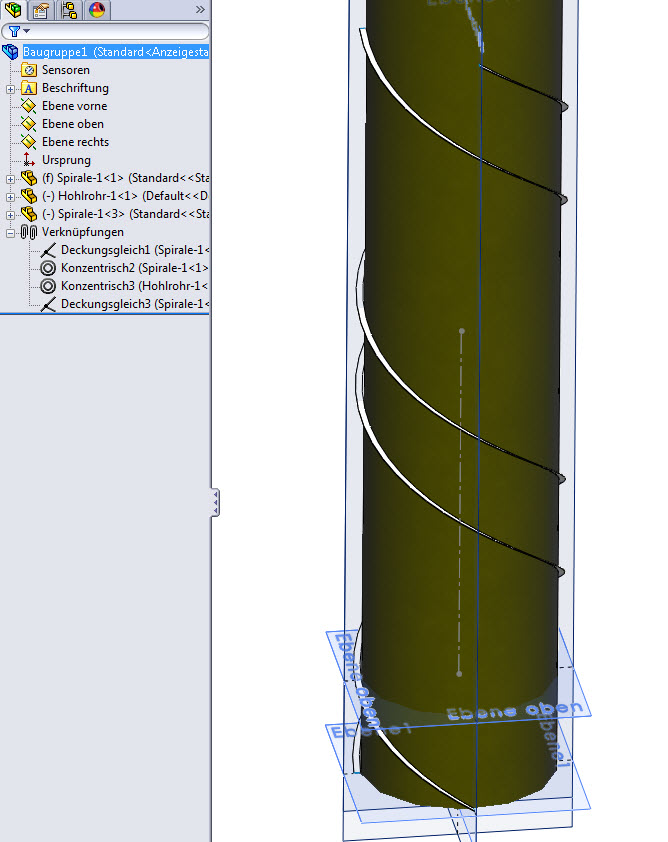Screen dimensions: 668x842
Task: Expand the (f) Spirale-1<1> component
Action: pyautogui.click(x=10, y=179)
